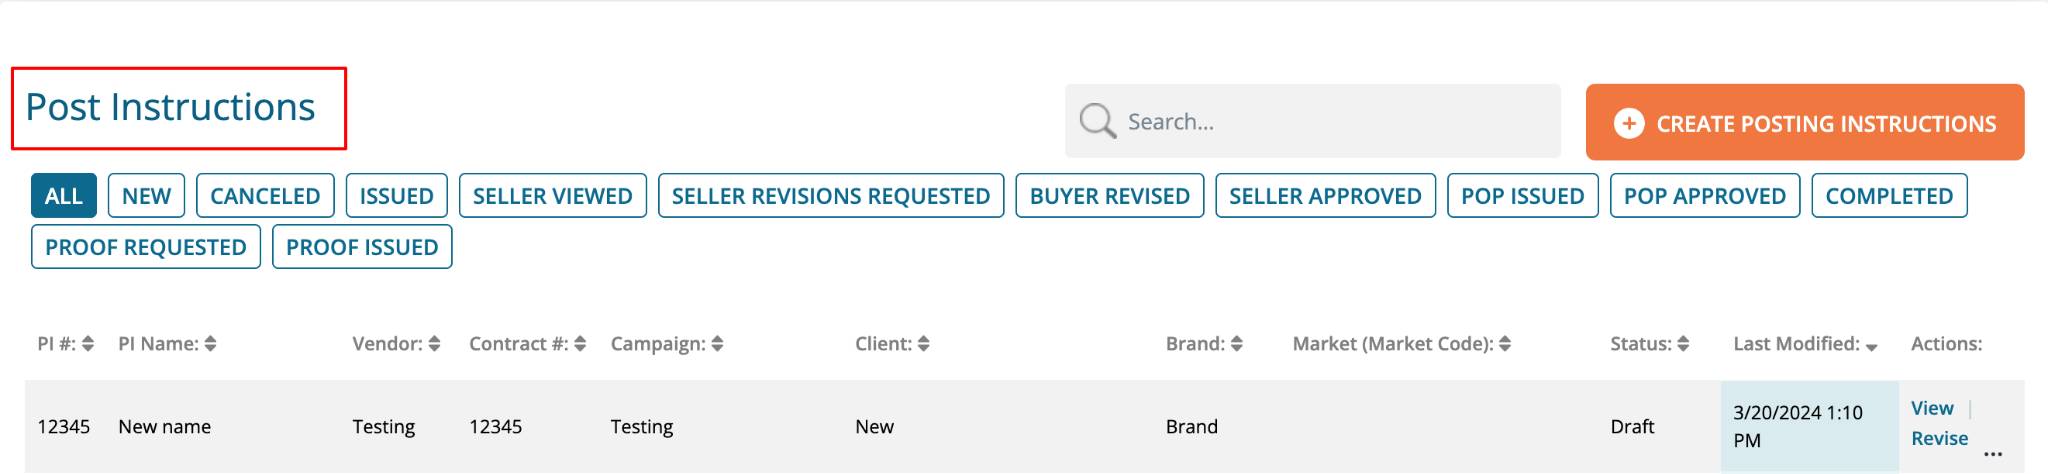Open the View link for PI 12345
This screenshot has height=474, width=2048.
(1932, 408)
